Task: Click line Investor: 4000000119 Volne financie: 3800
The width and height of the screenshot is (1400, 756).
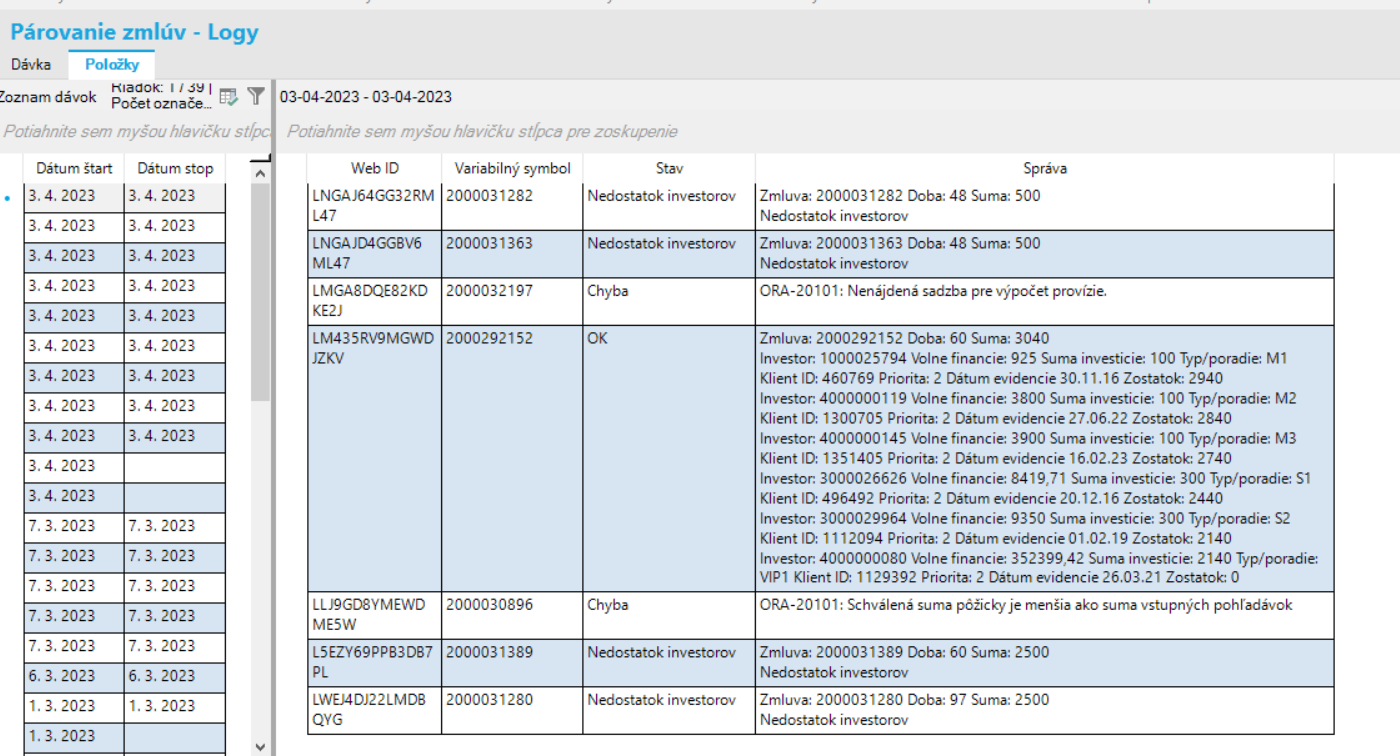Action: 1028,398
